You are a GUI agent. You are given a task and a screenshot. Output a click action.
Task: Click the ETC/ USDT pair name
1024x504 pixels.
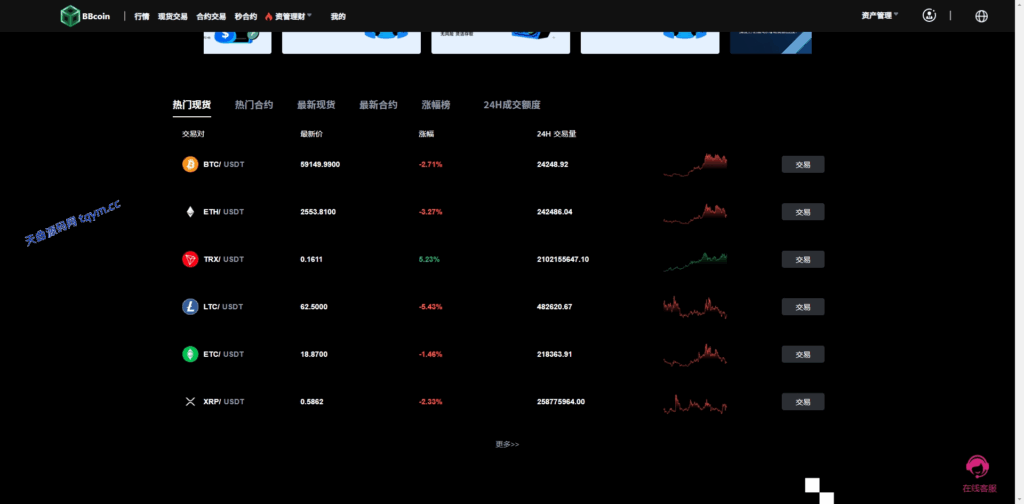223,354
